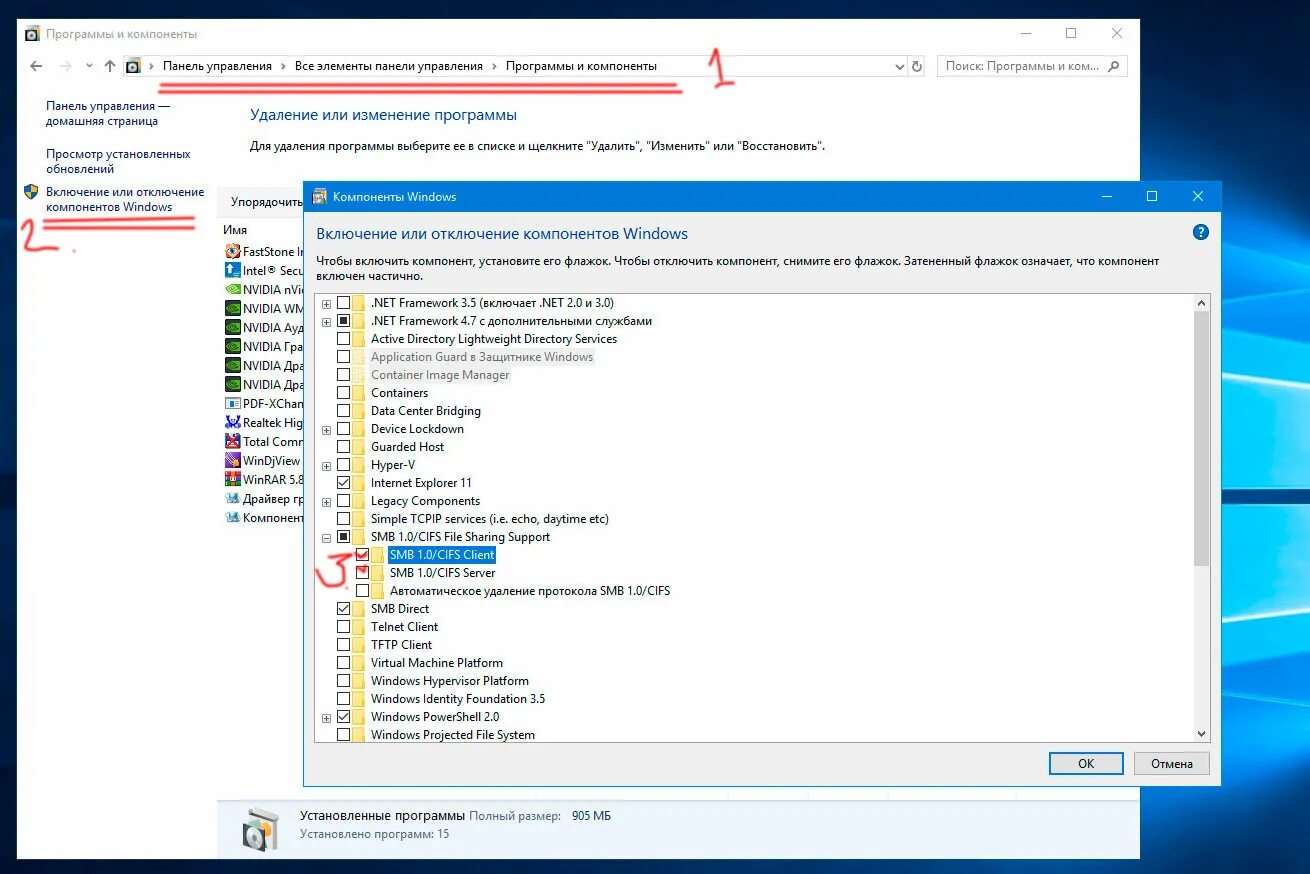Screen dimensions: 1310x874
Task: Collapse SMB 1.0/CIFS File Sharing Support
Action: [326, 537]
